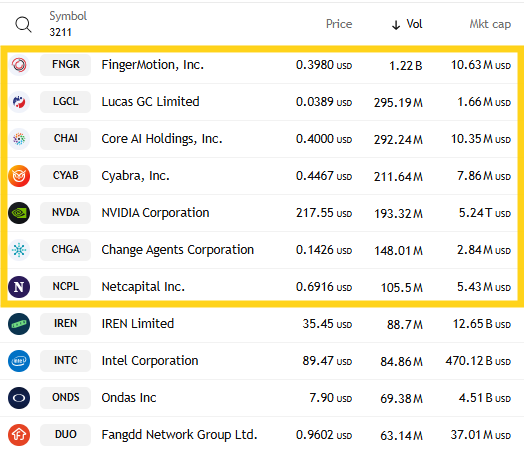This screenshot has height=452, width=524.
Task: Select the 69.38 M volume cell
Action: pos(402,399)
